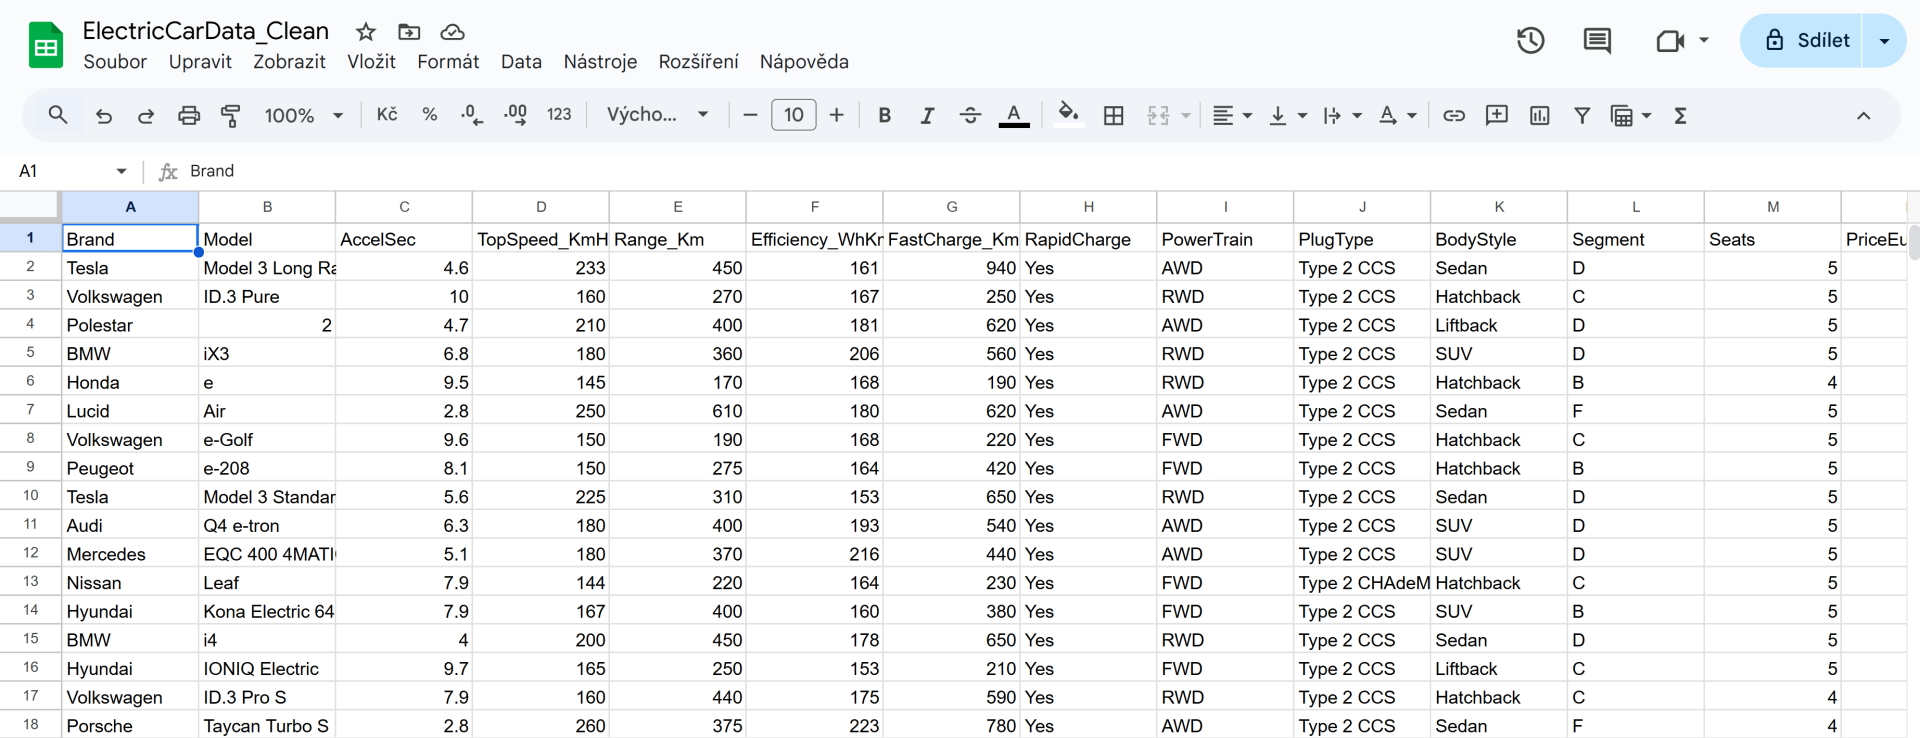Click the select-all corner box

pyautogui.click(x=30, y=206)
